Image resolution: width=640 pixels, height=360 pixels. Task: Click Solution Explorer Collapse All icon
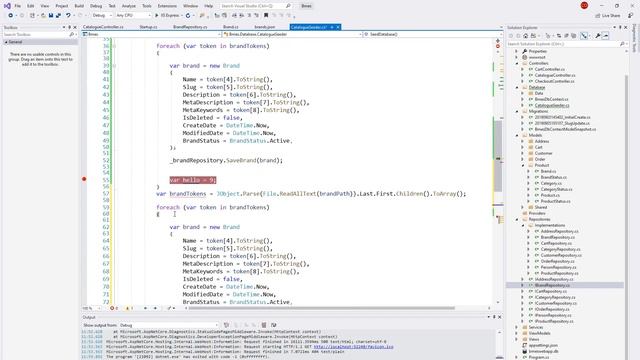coord(566,36)
